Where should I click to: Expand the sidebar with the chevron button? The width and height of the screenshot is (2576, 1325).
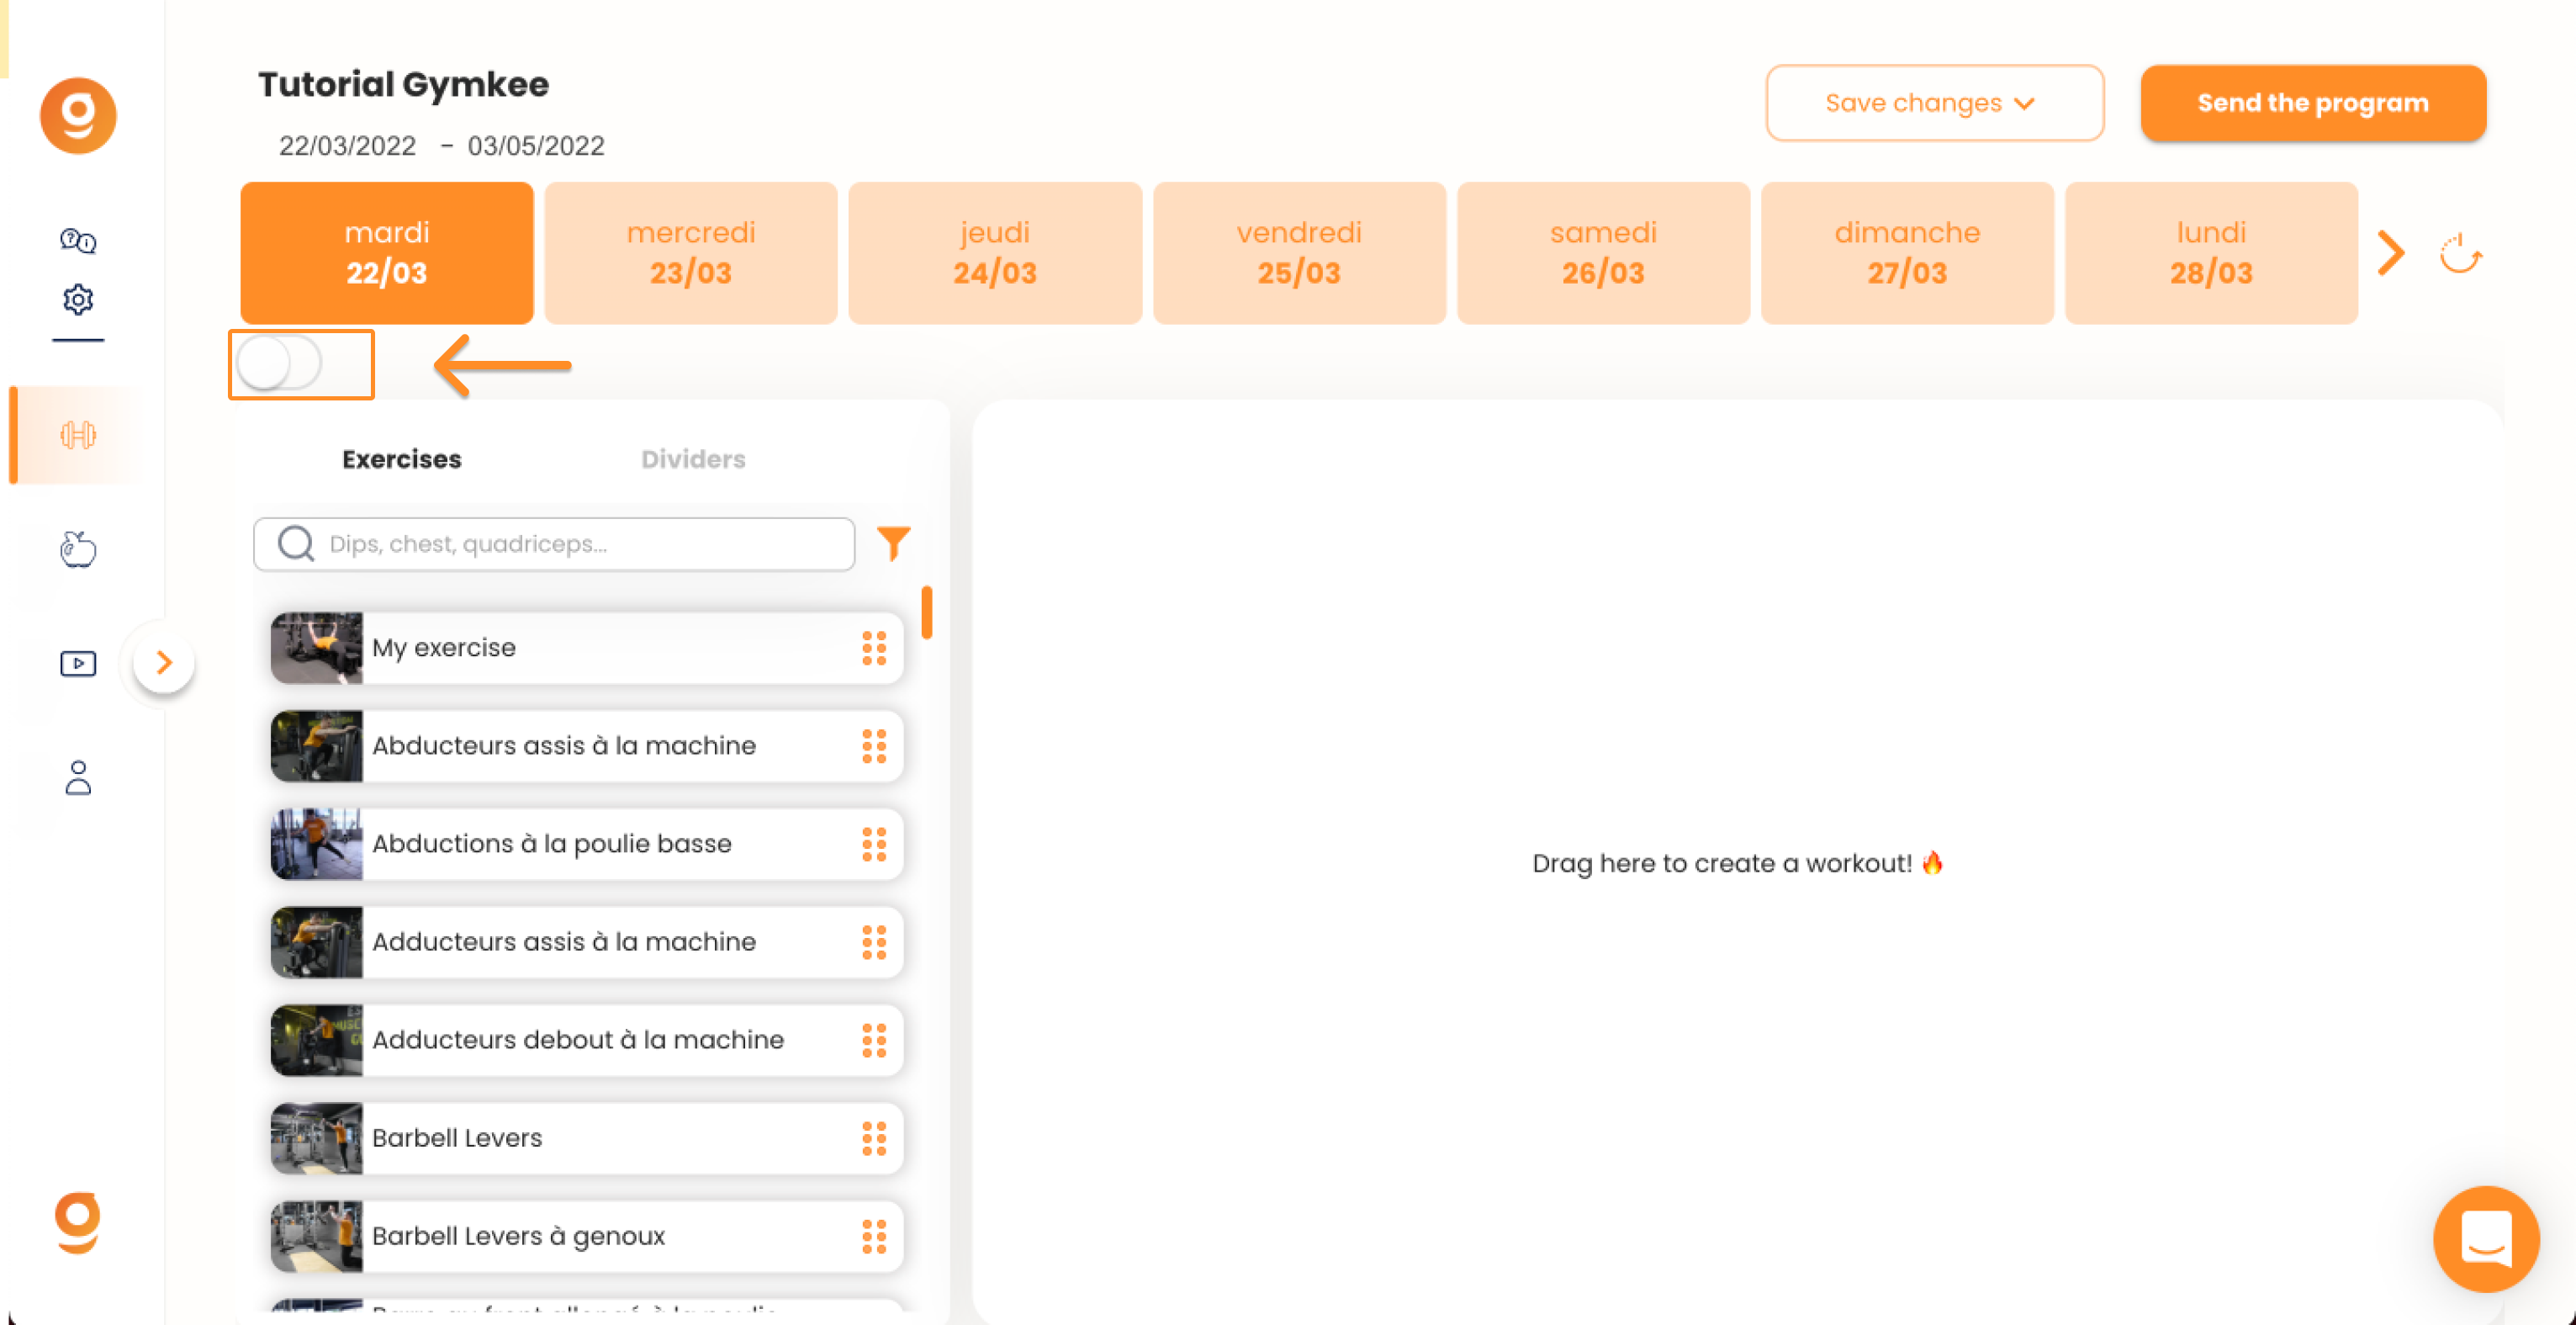coord(164,662)
